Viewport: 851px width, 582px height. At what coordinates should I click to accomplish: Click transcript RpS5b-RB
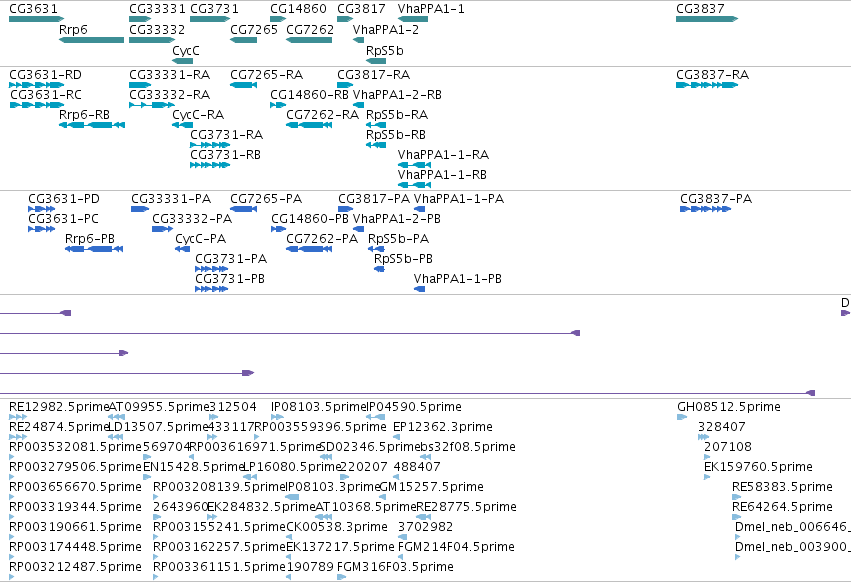(x=396, y=134)
